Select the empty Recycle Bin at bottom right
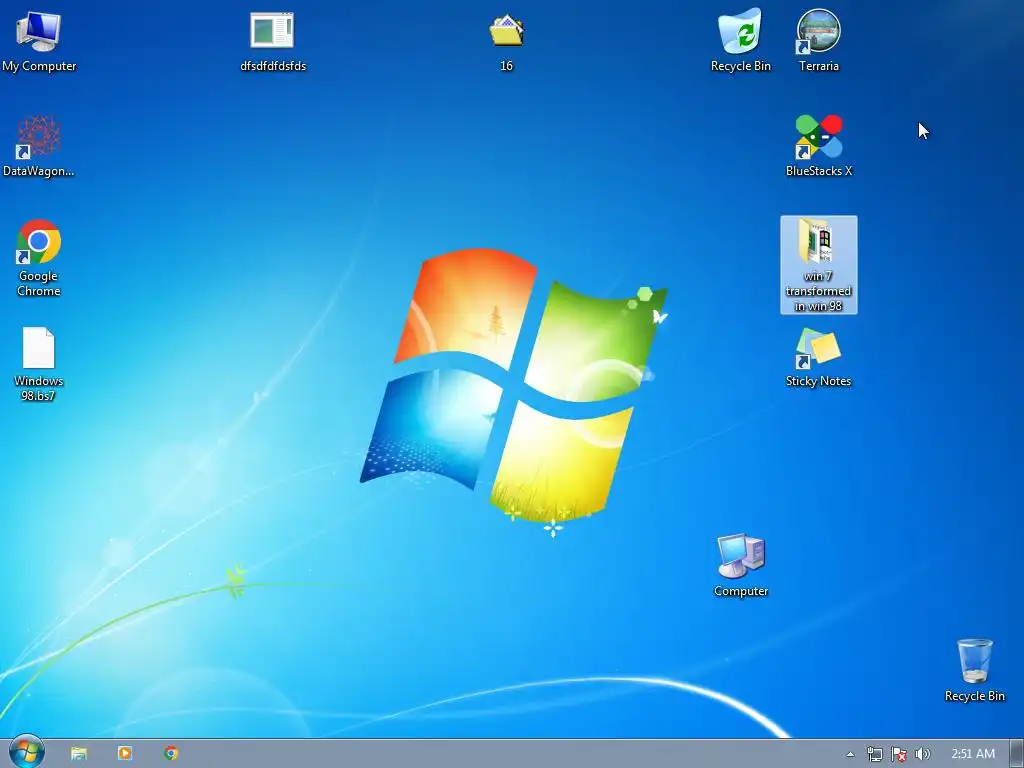 974,671
